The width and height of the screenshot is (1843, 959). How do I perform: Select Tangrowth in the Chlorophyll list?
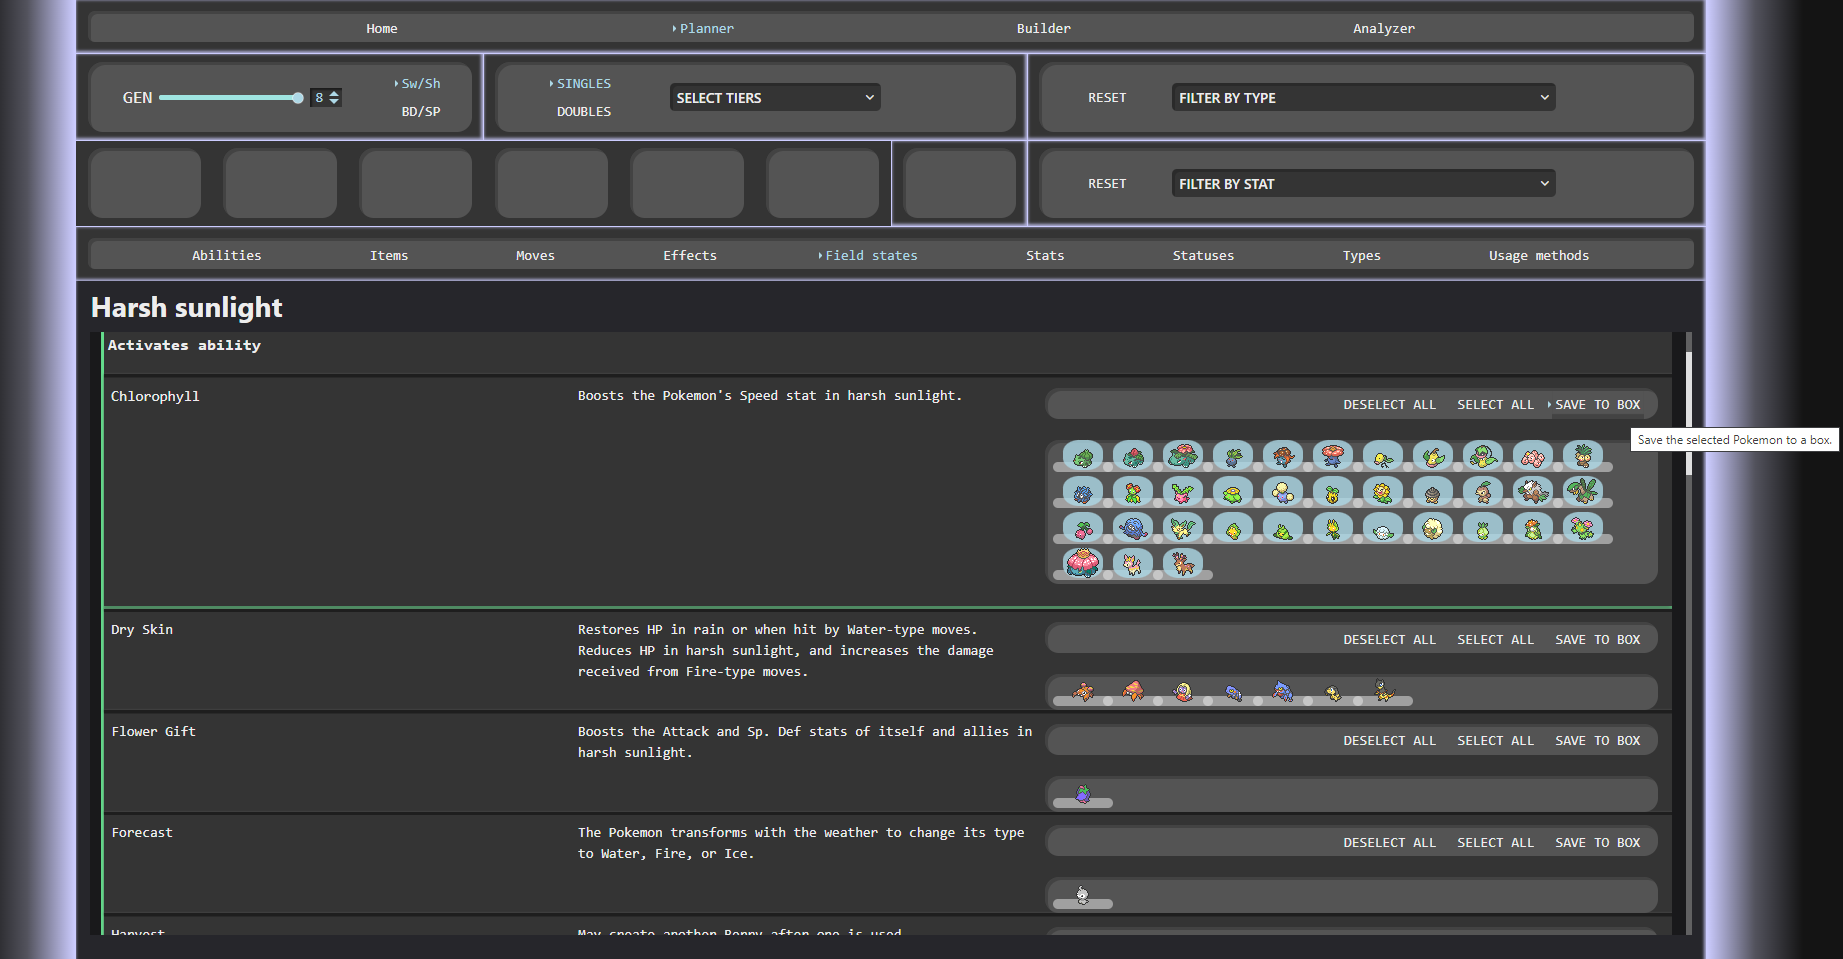click(1133, 527)
